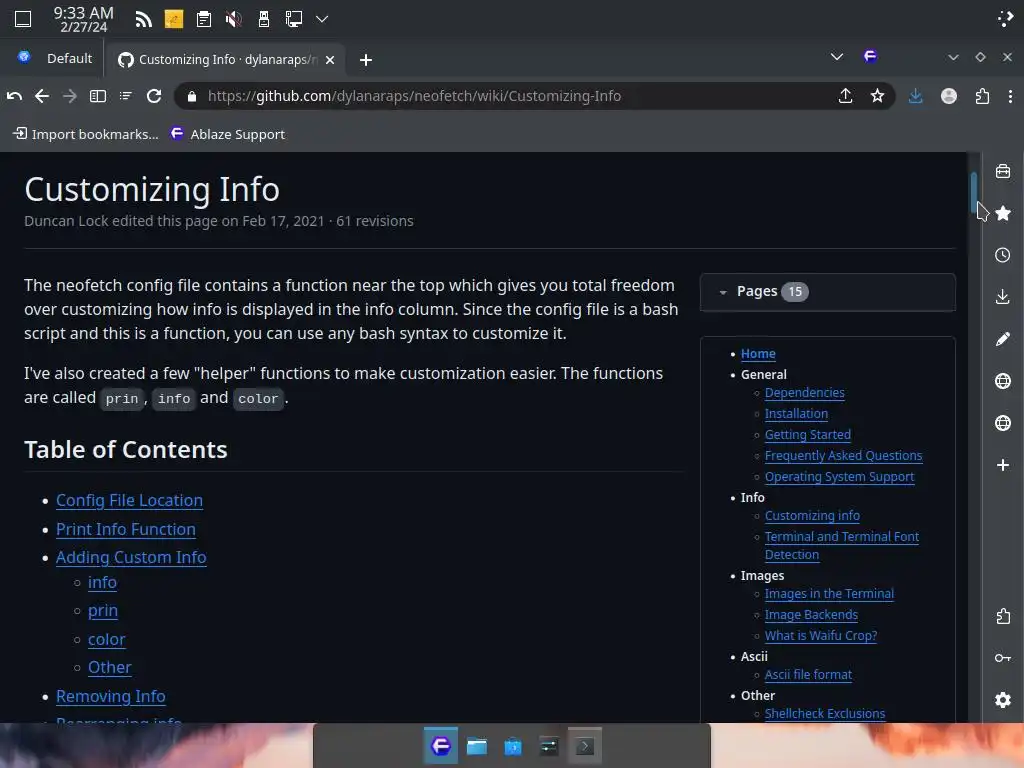The width and height of the screenshot is (1024, 768).
Task: Bookmark this page with the star icon
Action: pos(877,96)
